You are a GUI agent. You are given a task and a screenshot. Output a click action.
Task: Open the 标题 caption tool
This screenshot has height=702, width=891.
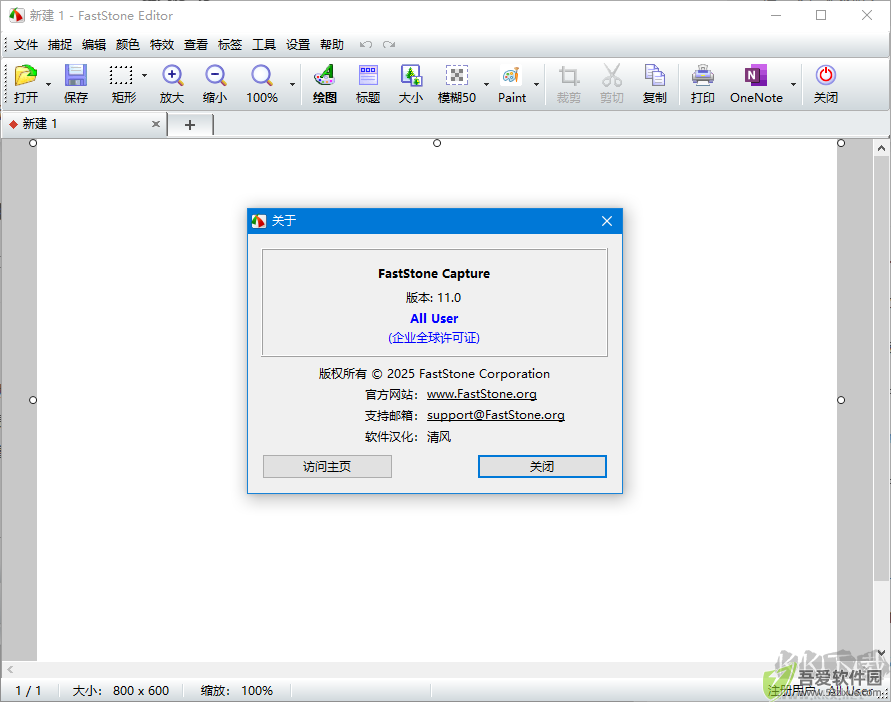(x=368, y=84)
